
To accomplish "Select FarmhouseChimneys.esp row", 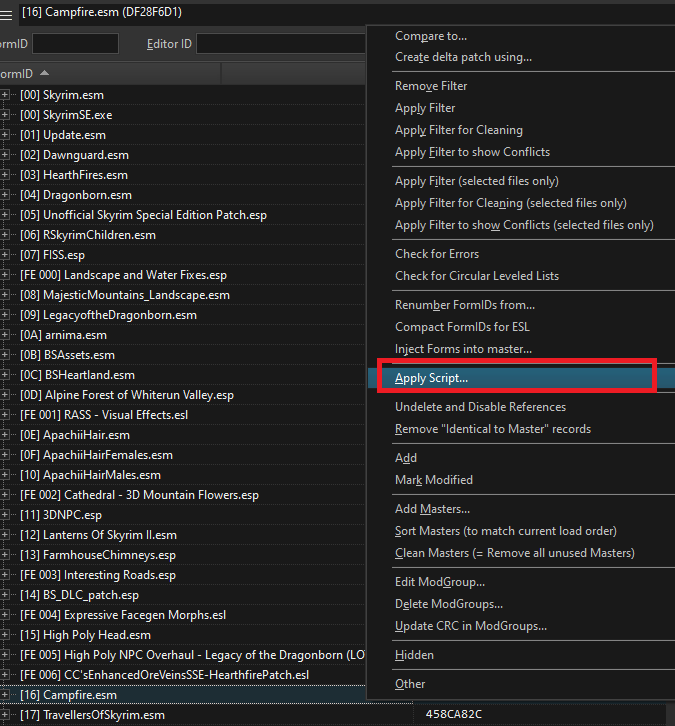I will [98, 555].
